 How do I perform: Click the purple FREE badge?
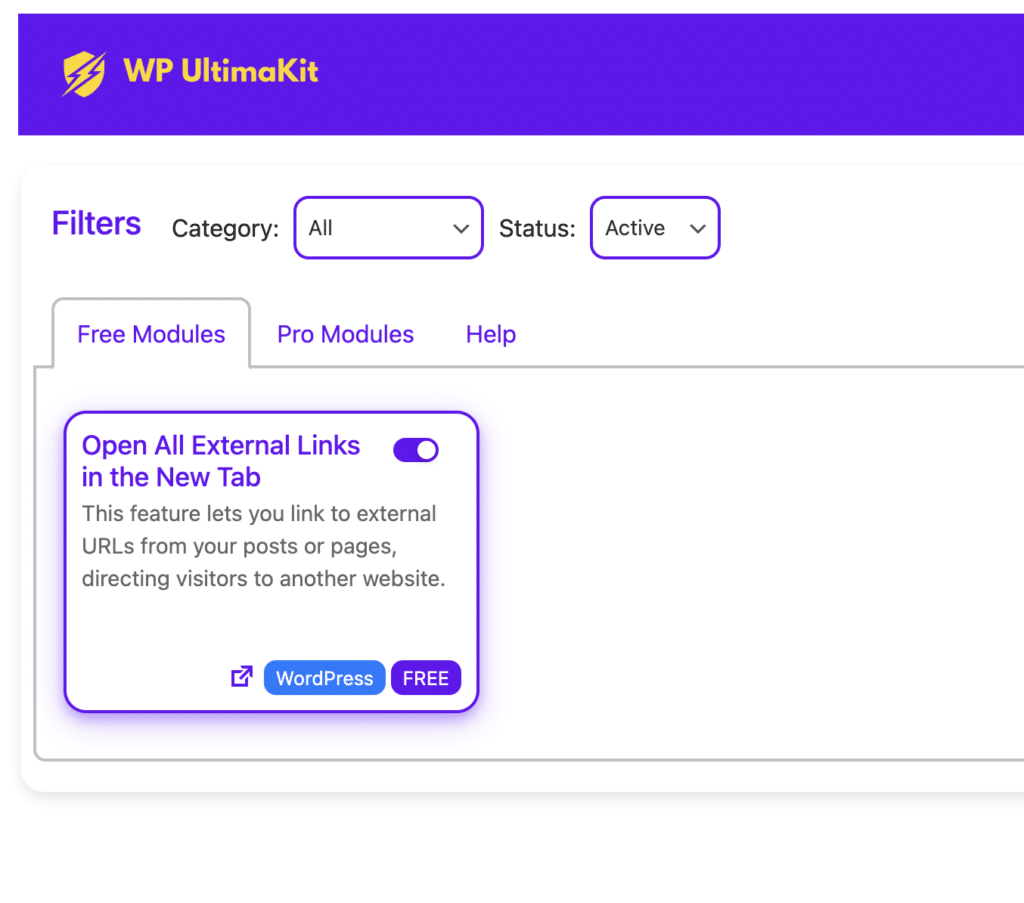tap(426, 677)
